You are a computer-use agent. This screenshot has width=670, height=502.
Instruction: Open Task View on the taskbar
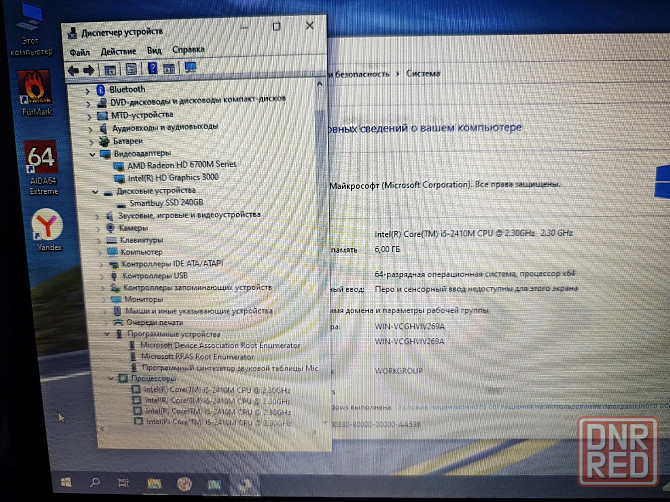(123, 483)
